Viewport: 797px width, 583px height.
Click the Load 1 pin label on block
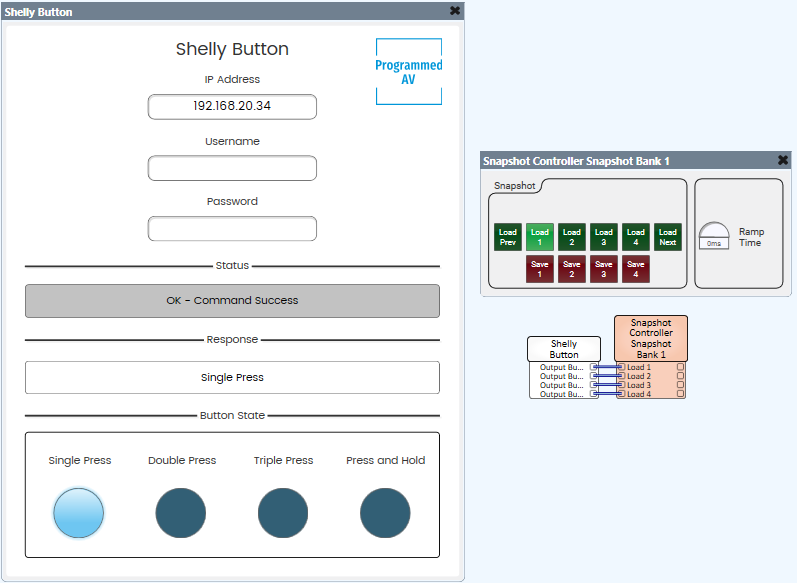coord(639,367)
